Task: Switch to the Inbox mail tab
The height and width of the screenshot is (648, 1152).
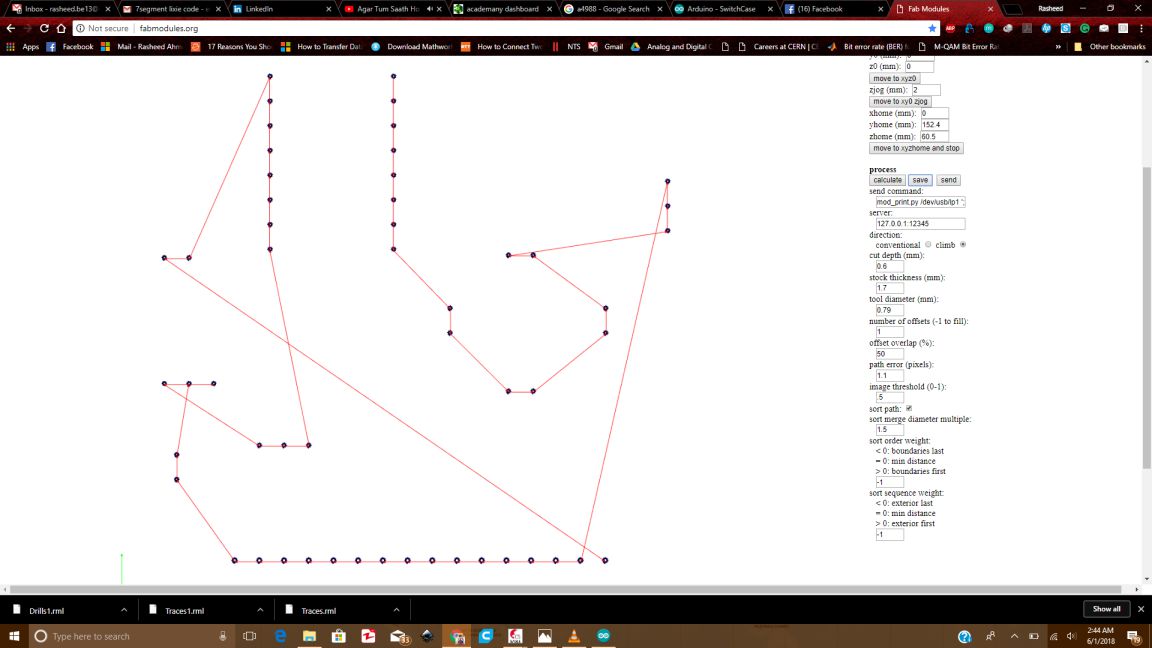Action: coord(61,9)
